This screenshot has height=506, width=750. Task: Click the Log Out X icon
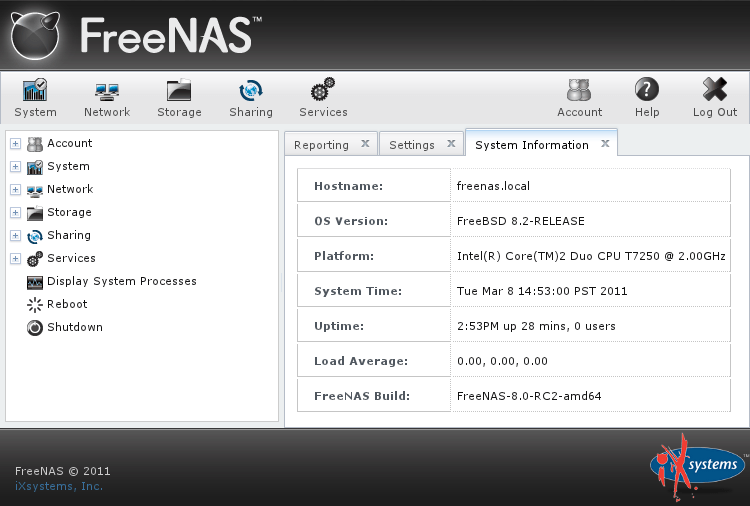[715, 89]
